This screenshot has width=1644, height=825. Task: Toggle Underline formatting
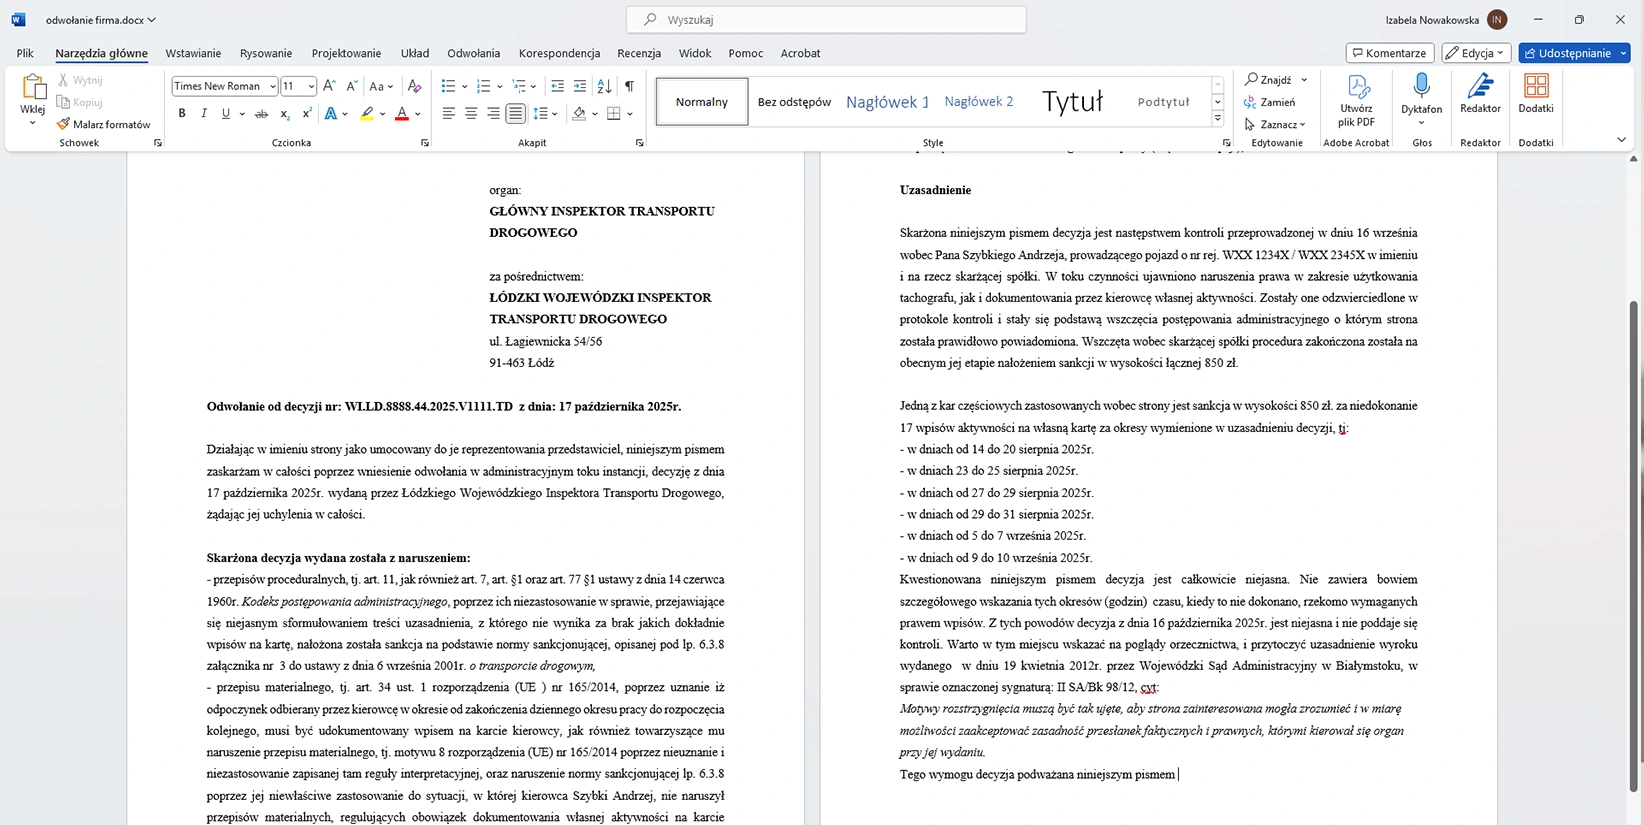[226, 114]
